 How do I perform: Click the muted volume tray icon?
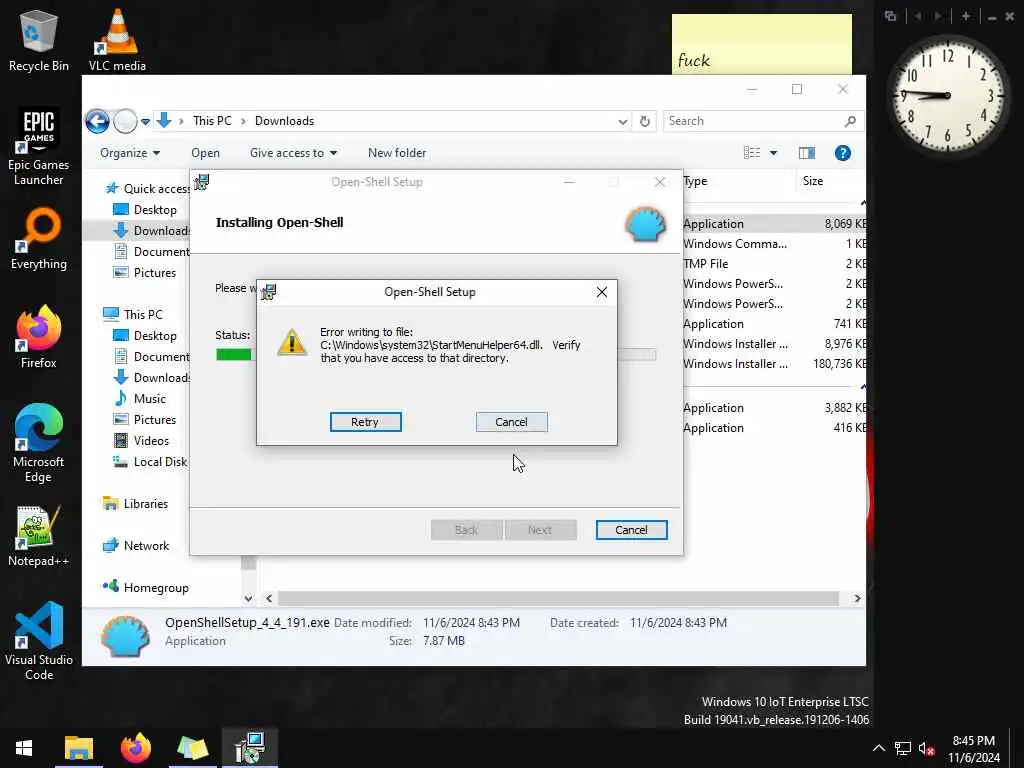click(x=926, y=748)
